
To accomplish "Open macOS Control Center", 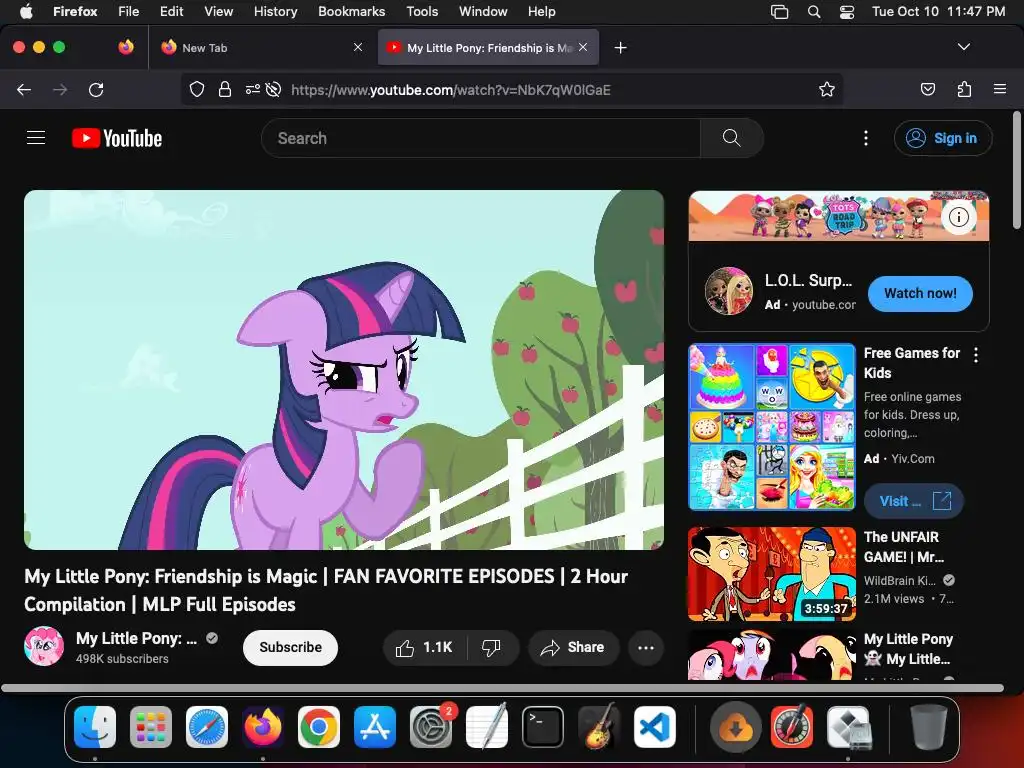I will point(846,12).
